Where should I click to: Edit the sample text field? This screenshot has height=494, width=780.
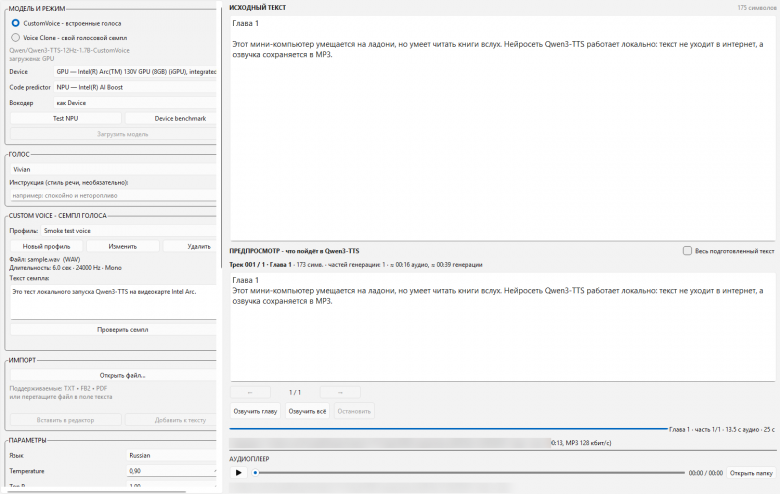[x=113, y=302]
